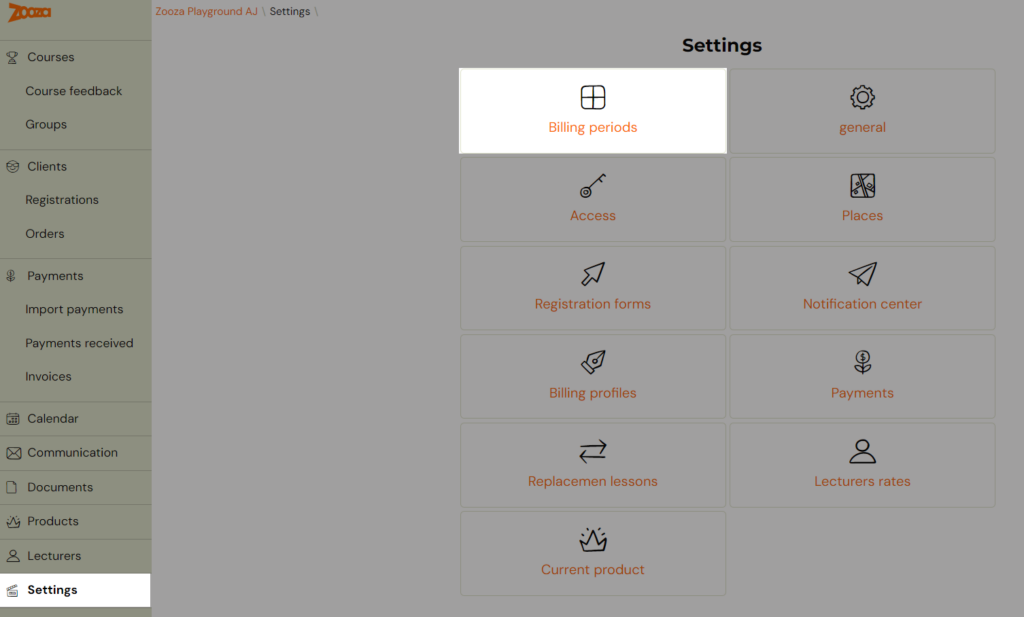Click the Zooza logo at top left
1024x617 pixels.
click(x=30, y=12)
